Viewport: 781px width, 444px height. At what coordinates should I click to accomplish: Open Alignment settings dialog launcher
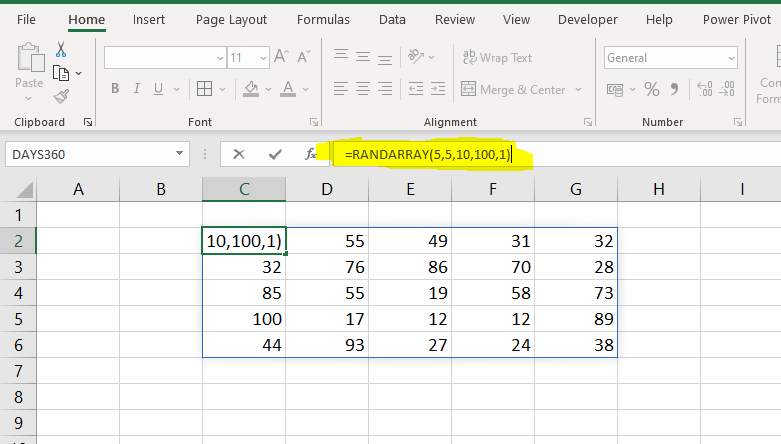point(588,122)
